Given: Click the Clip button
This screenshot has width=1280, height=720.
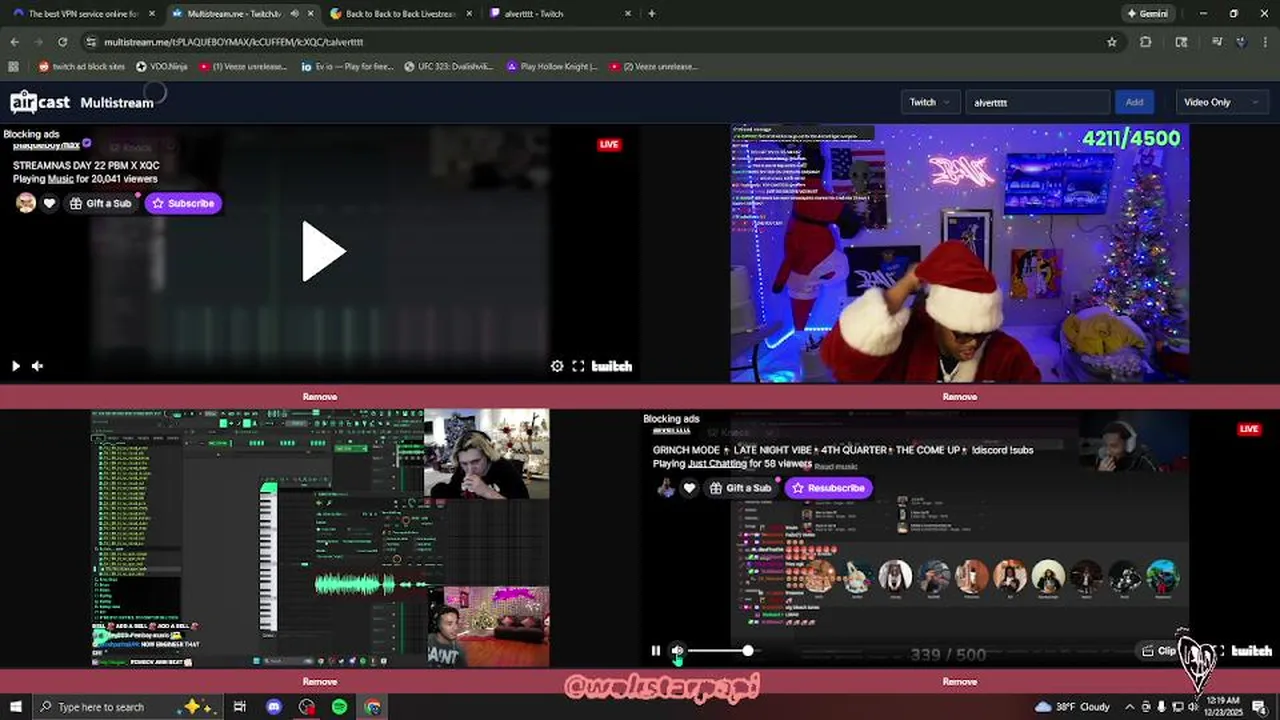Looking at the screenshot, I should 1160,651.
